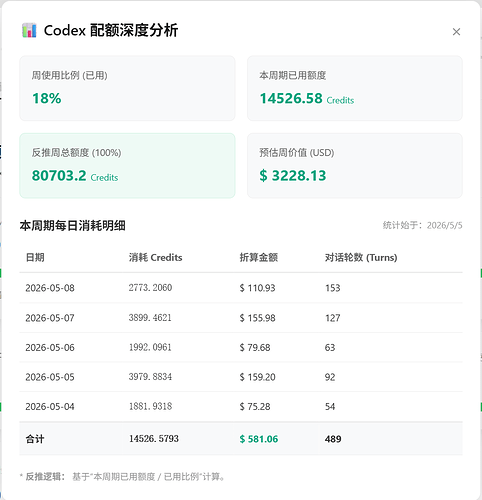
Task: Click the "本周期每日消耗明细" section heading
Action: pos(73,226)
